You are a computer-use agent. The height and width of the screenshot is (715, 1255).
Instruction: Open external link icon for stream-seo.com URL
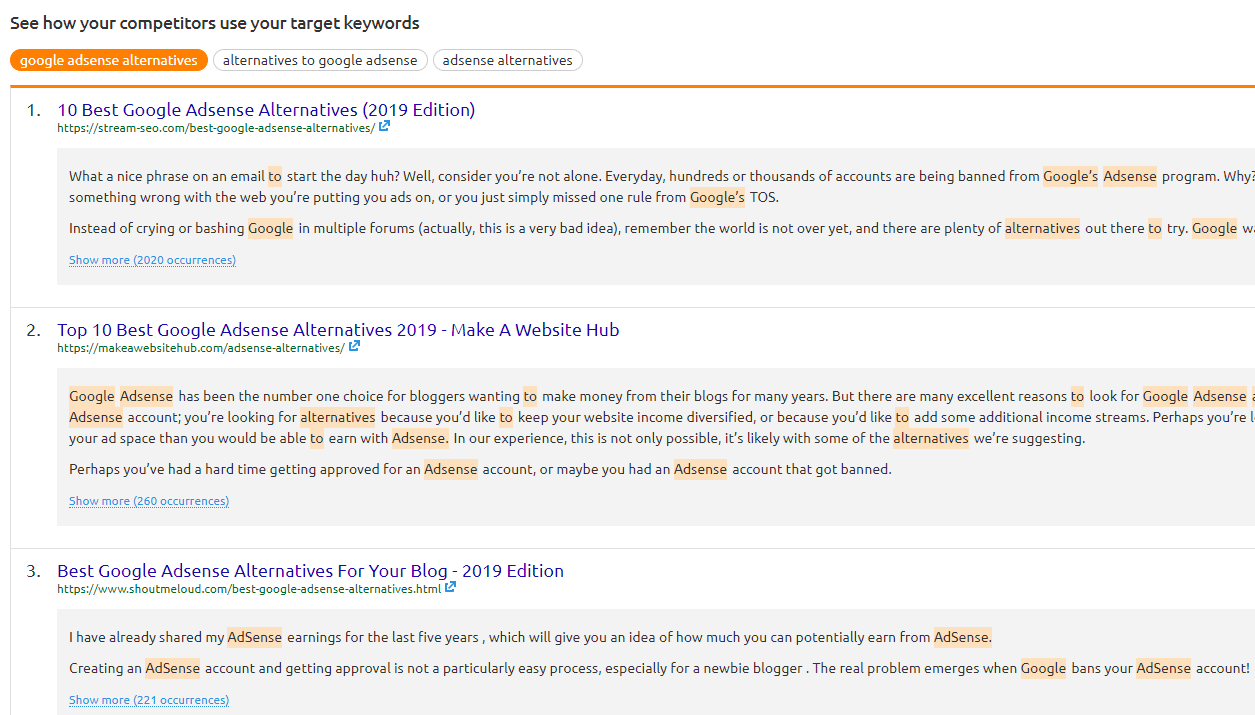tap(384, 127)
